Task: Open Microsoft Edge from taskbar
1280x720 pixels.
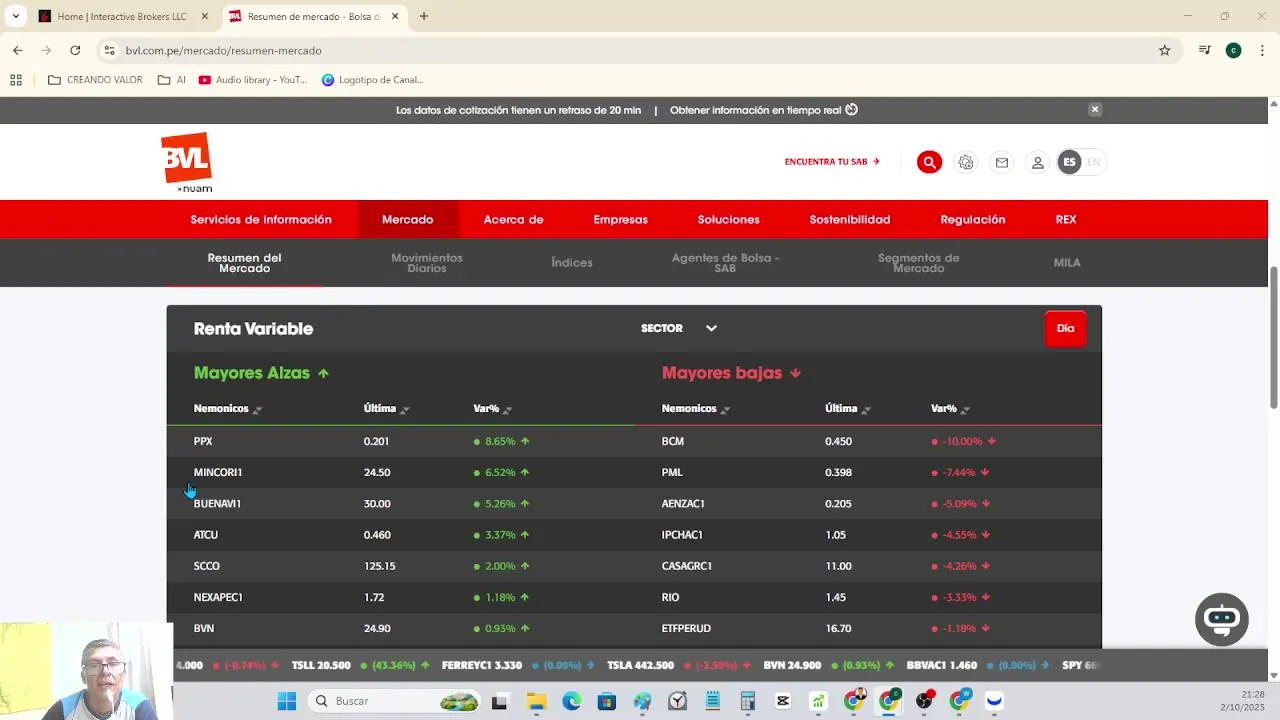Action: [x=571, y=701]
